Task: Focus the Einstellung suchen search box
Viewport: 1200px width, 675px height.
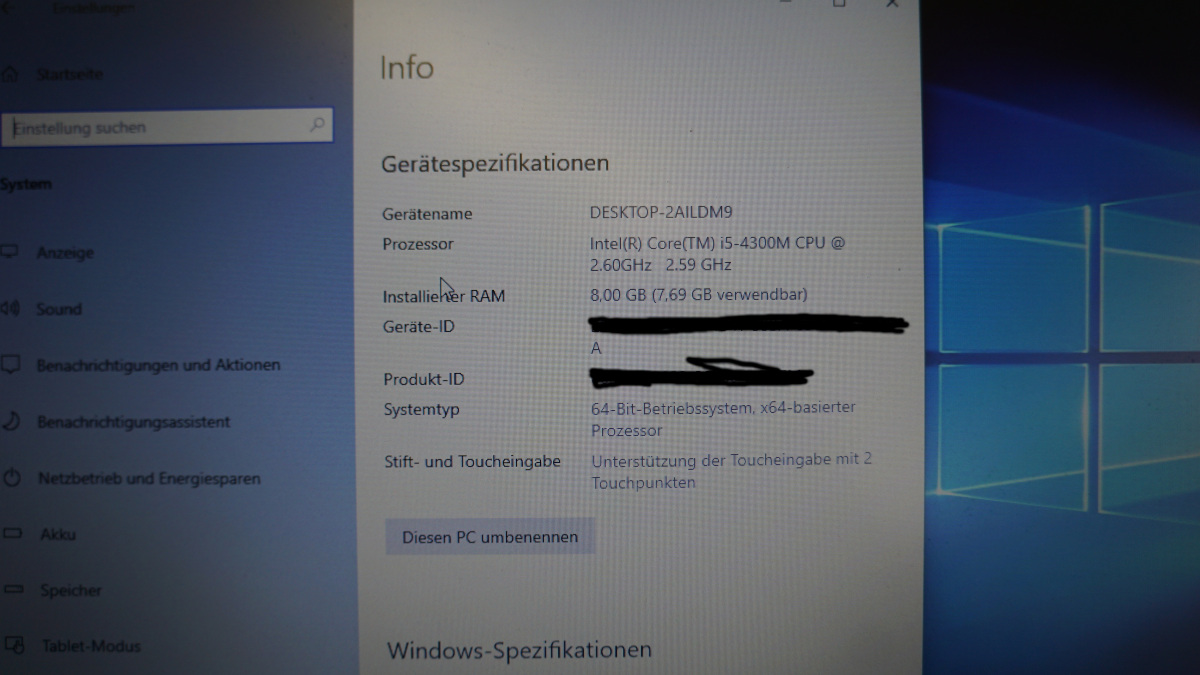Action: tap(168, 126)
